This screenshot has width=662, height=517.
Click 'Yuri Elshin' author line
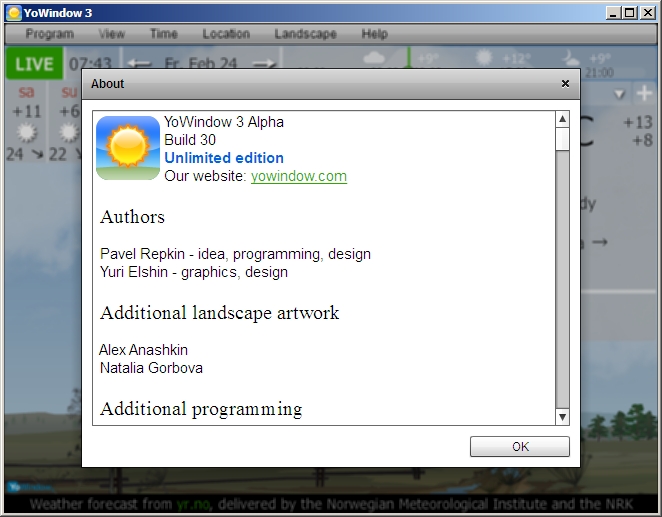[x=194, y=272]
